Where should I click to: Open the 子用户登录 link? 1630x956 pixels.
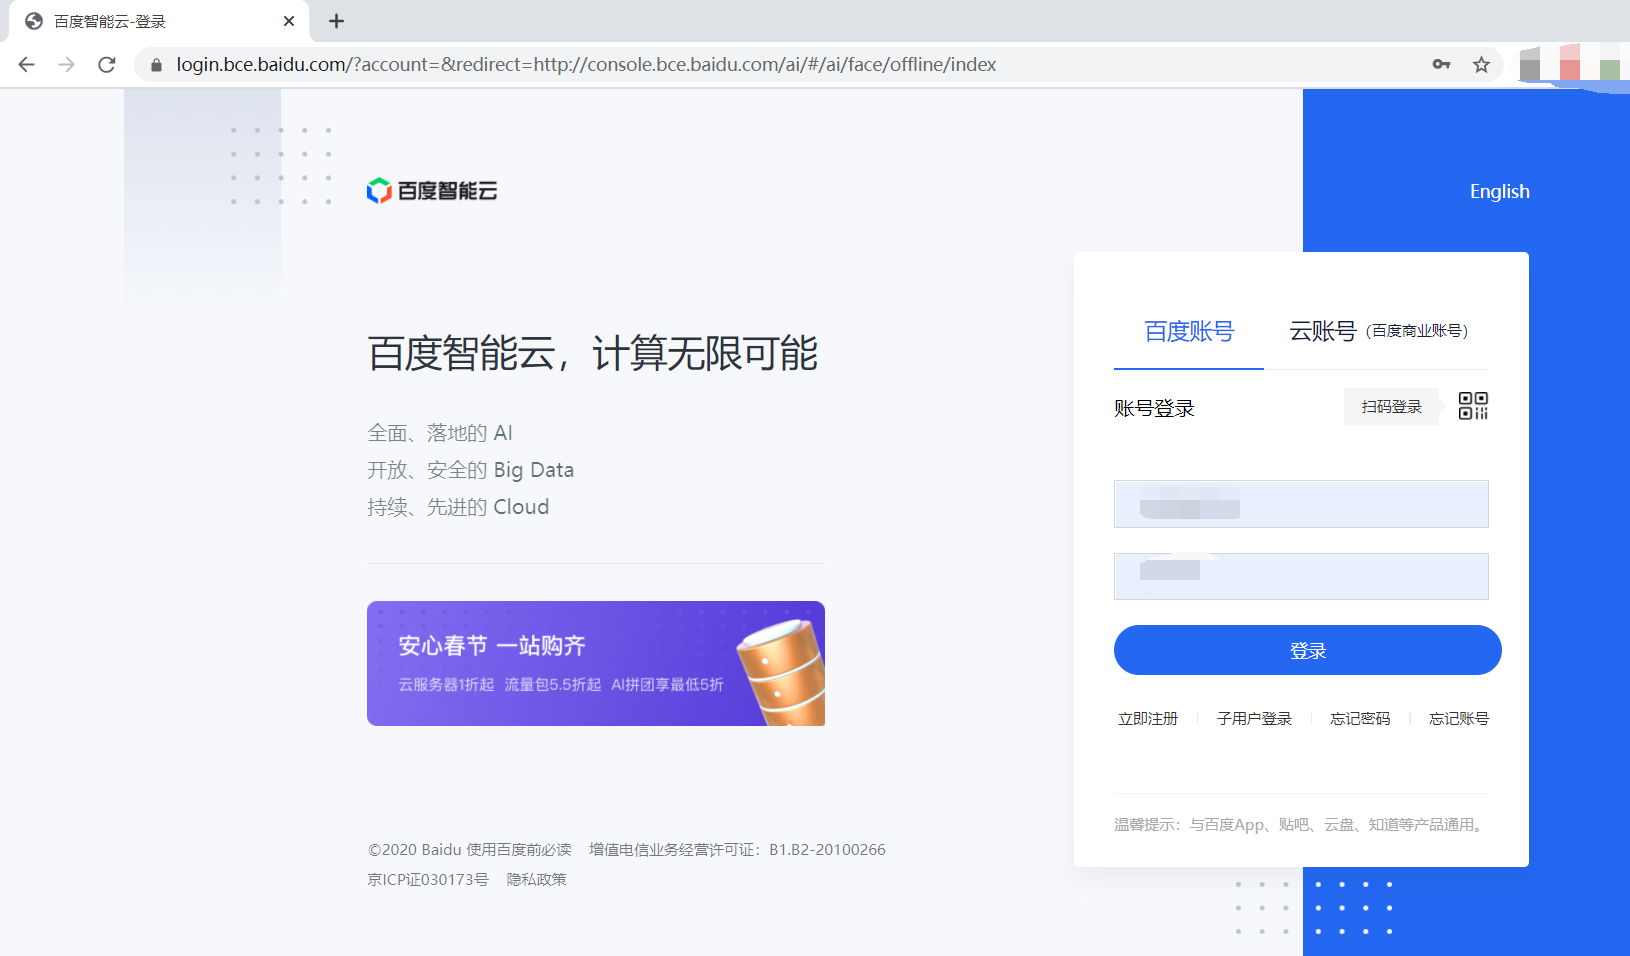pyautogui.click(x=1254, y=719)
